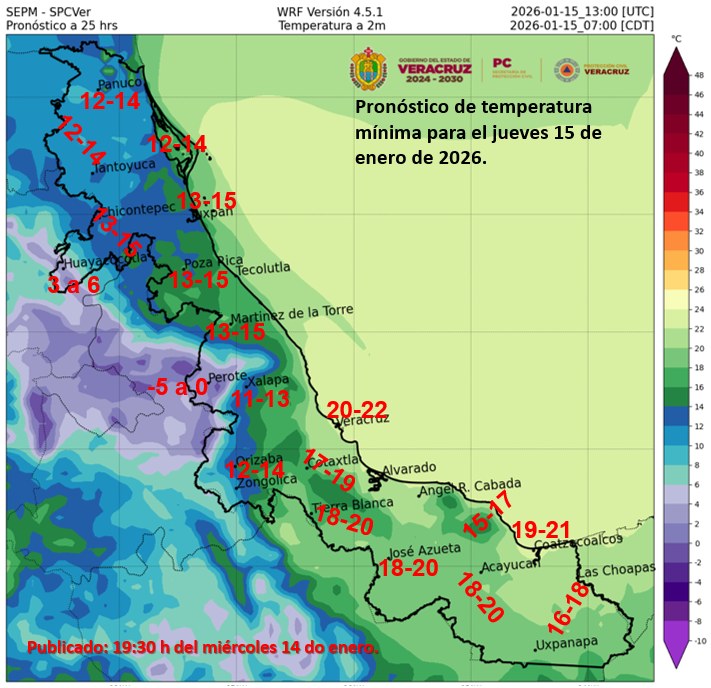Click the Las Choapas city label
Image resolution: width=711 pixels, height=688 pixels.
point(618,570)
